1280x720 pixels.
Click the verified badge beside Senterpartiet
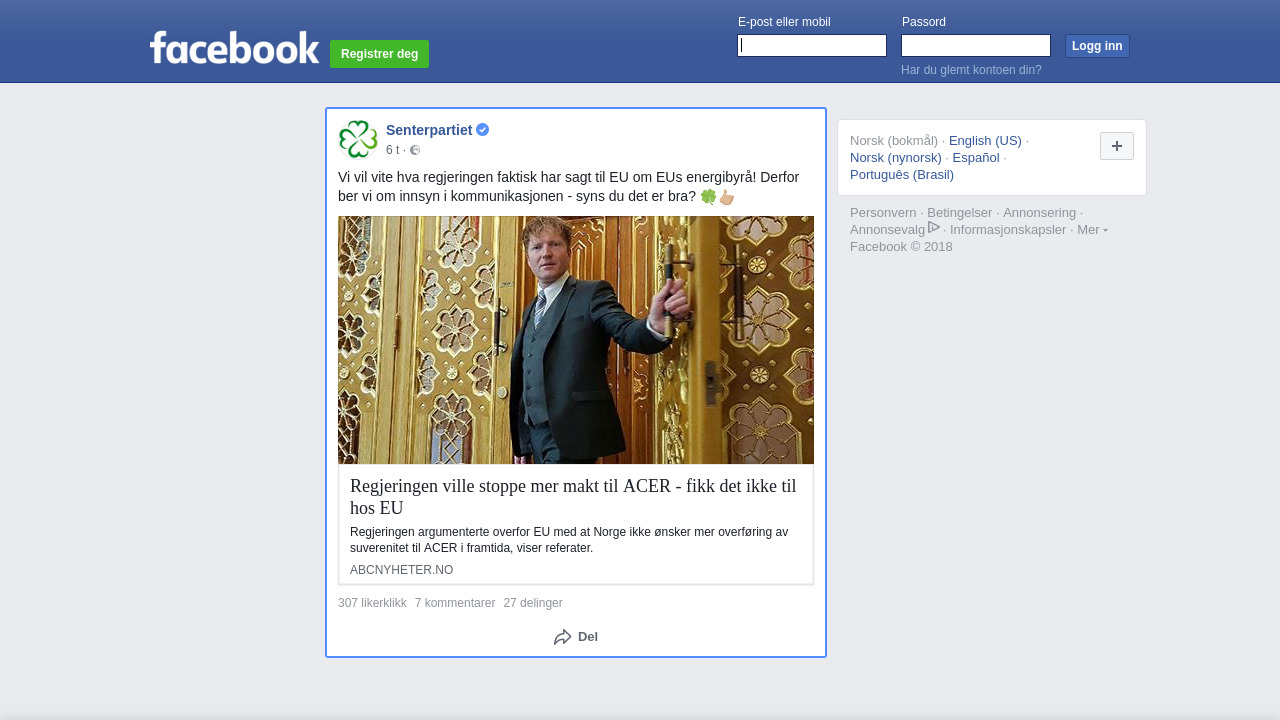482,130
